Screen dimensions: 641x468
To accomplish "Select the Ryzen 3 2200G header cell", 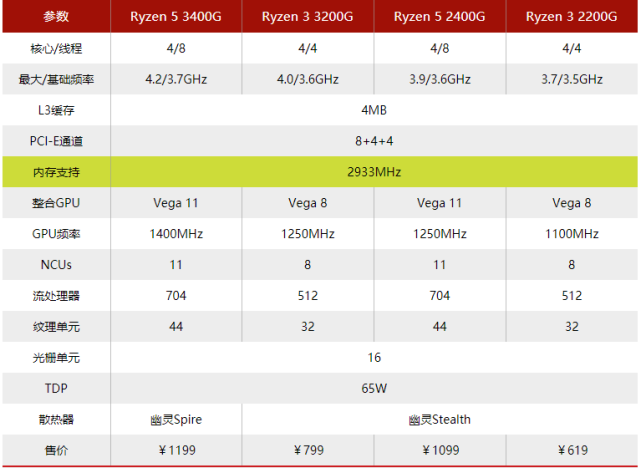I will (x=572, y=16).
